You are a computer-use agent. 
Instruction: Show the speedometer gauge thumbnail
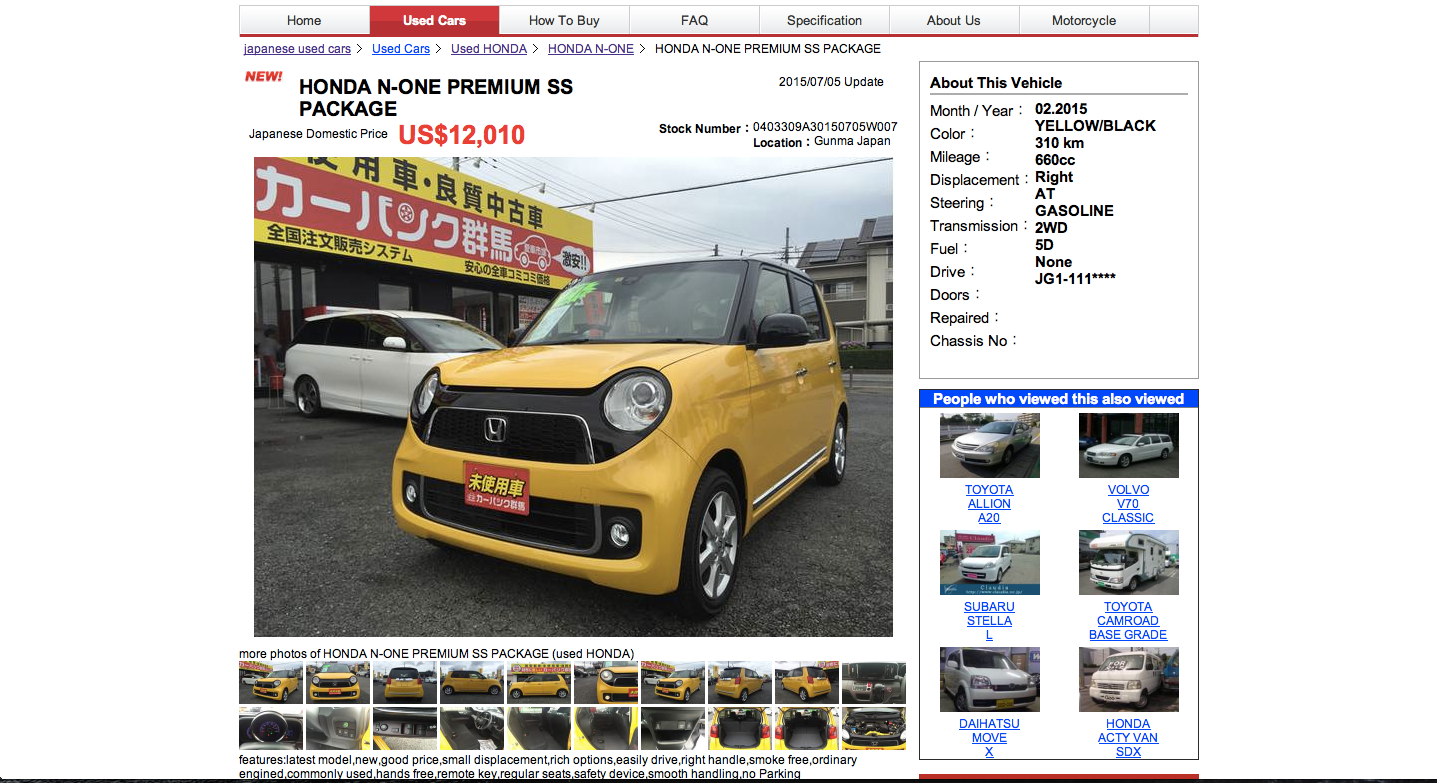[x=271, y=728]
